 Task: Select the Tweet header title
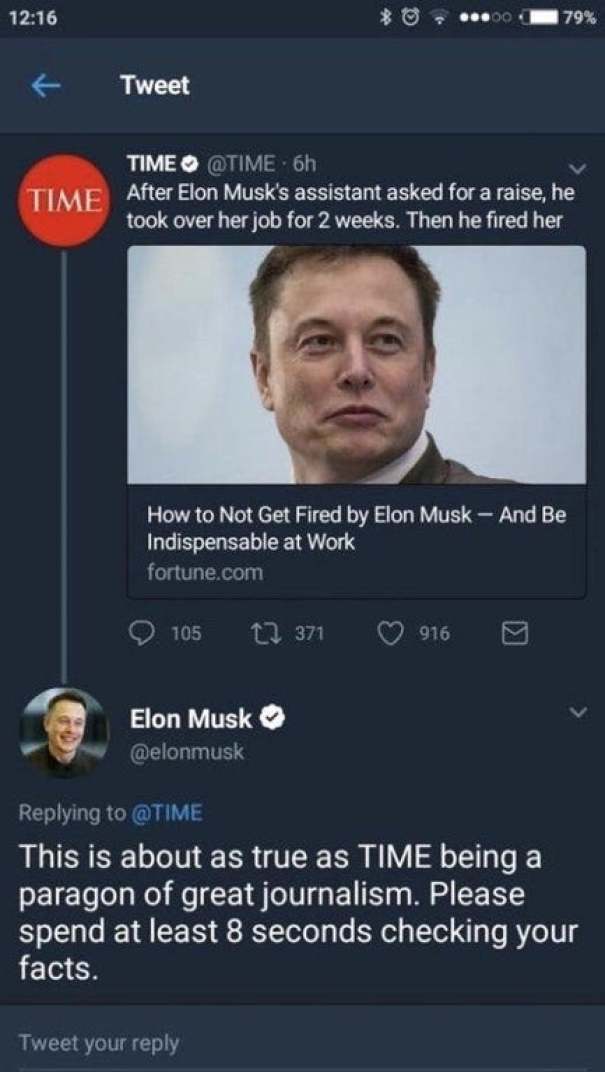pos(154,86)
